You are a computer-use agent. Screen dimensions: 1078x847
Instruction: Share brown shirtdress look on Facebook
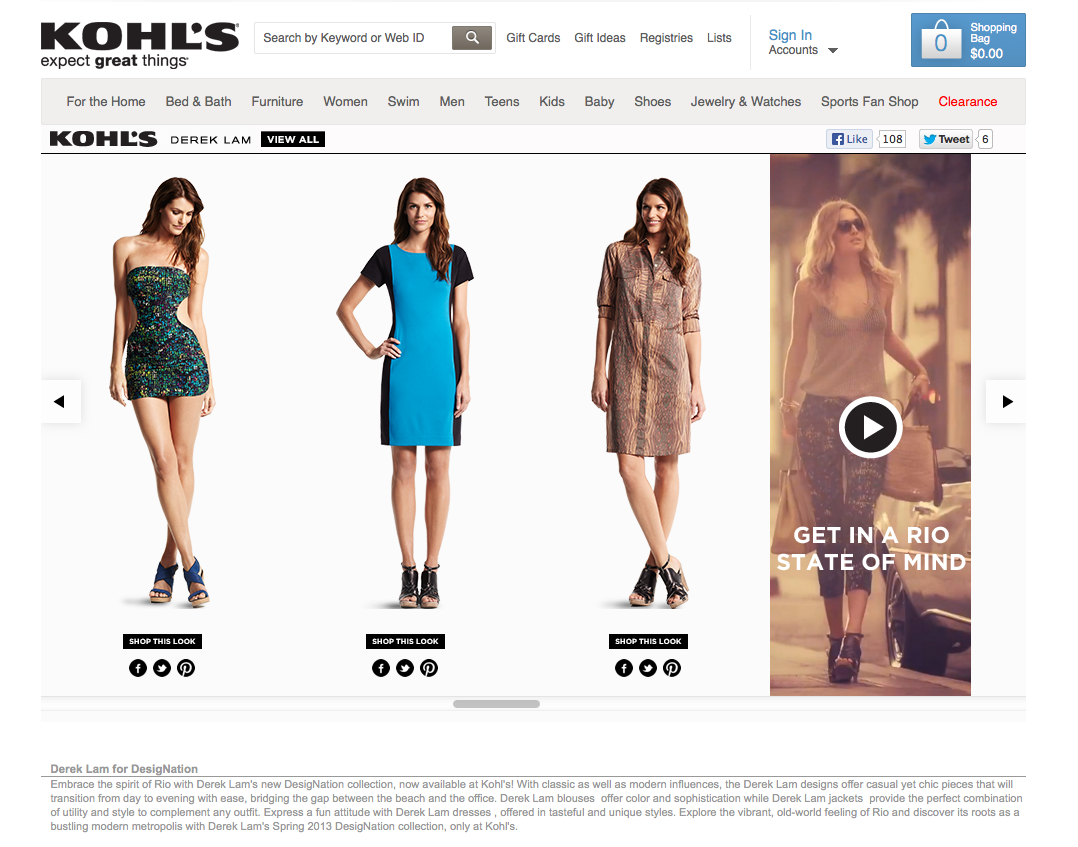[x=624, y=668]
